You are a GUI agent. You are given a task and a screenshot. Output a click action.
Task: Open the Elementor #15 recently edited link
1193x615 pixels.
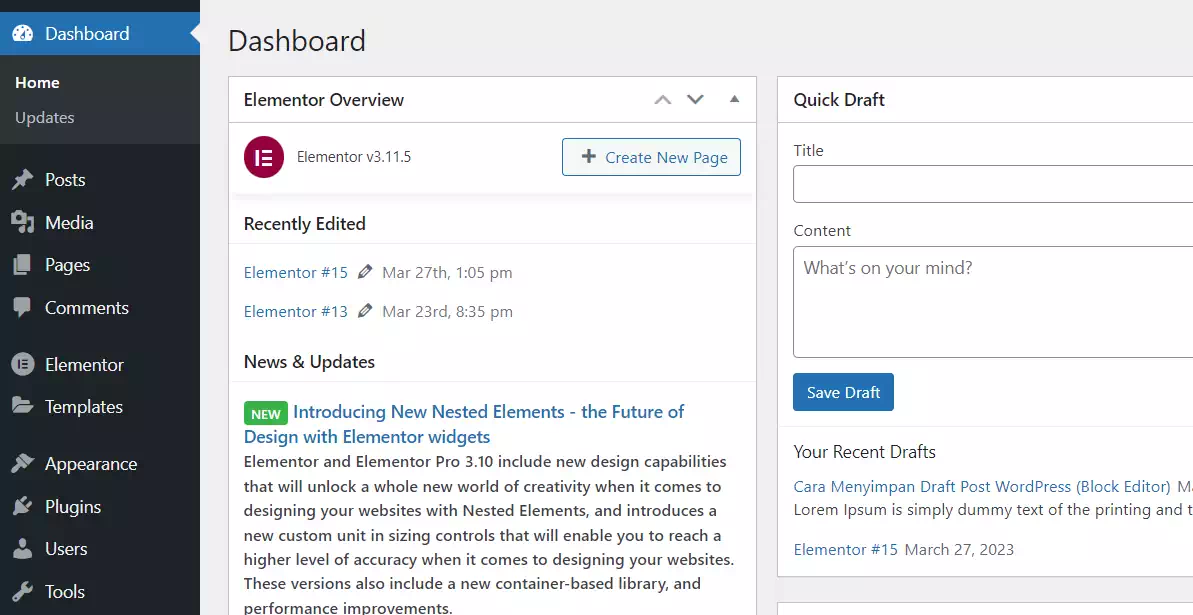coord(295,272)
